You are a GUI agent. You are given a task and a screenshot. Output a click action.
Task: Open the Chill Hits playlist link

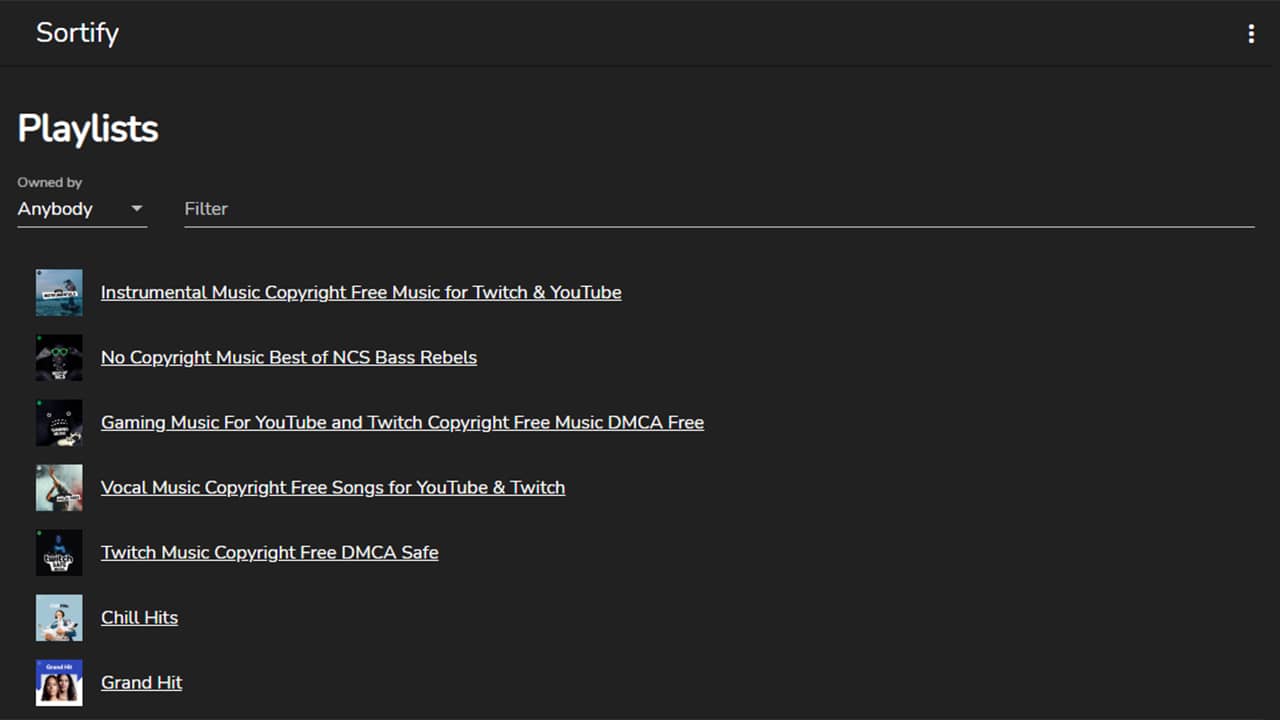pyautogui.click(x=139, y=617)
